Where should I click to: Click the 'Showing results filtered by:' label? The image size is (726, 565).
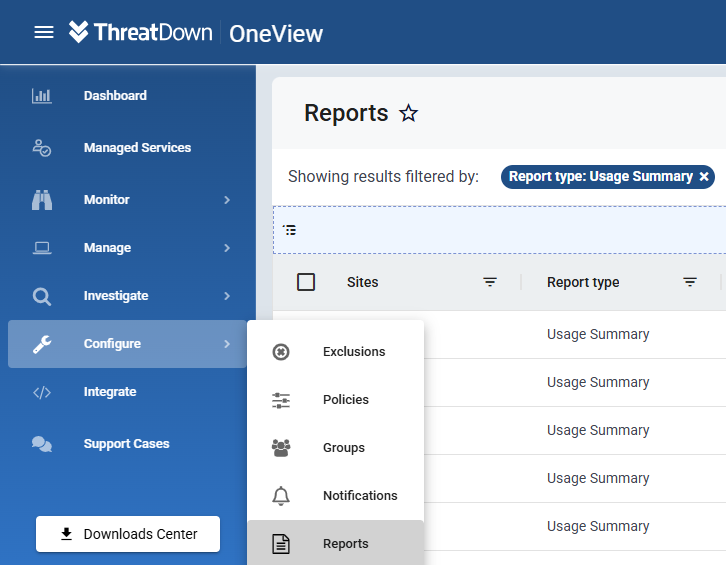click(x=383, y=176)
